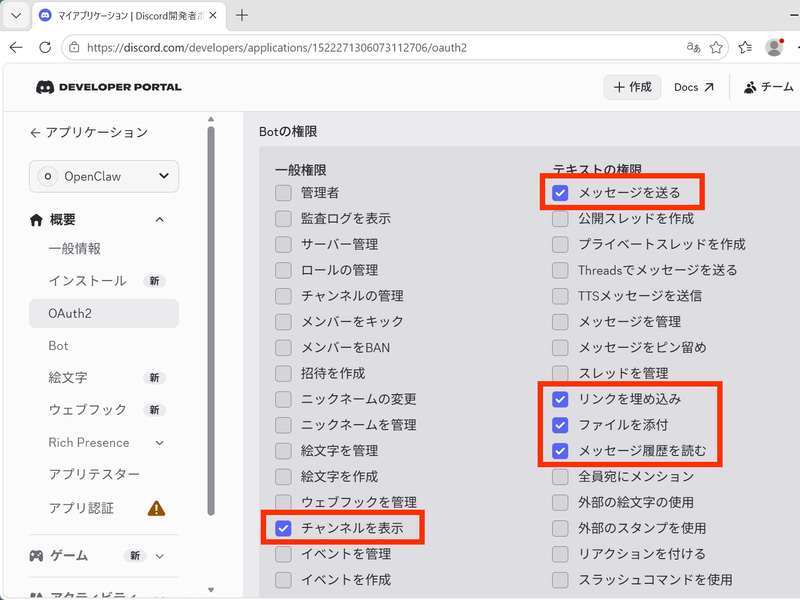Enable リアクションを付ける checkbox
This screenshot has height=600, width=800.
tap(560, 554)
